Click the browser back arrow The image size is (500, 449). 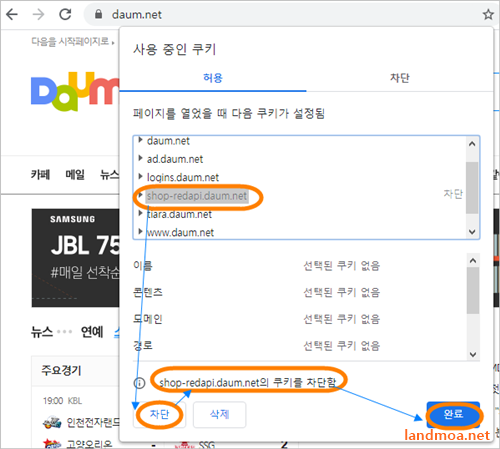(x=12, y=14)
